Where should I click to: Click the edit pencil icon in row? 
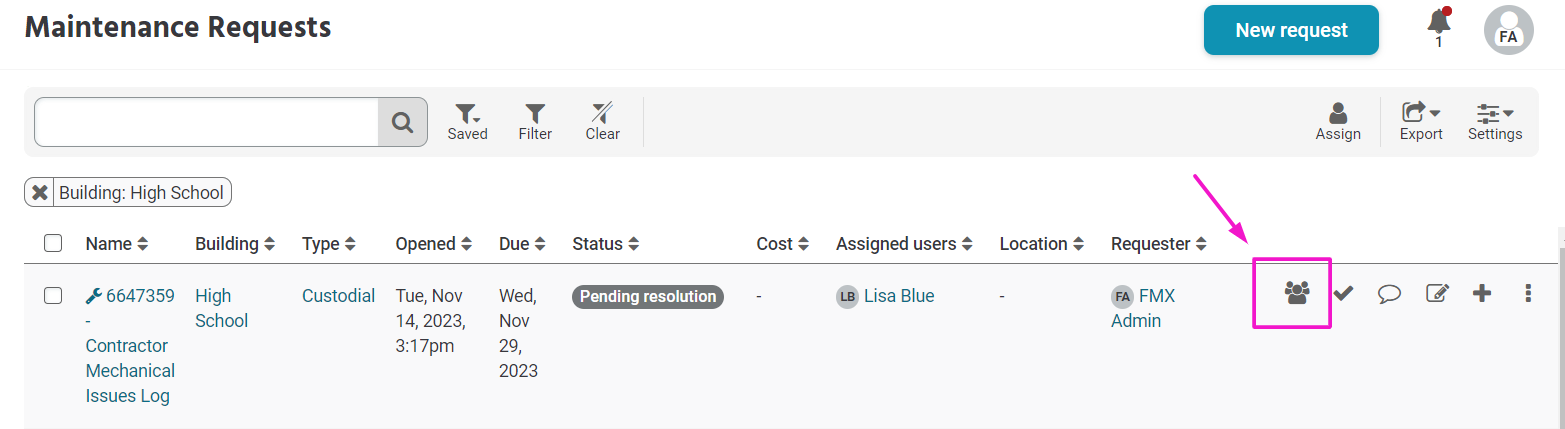tap(1437, 293)
